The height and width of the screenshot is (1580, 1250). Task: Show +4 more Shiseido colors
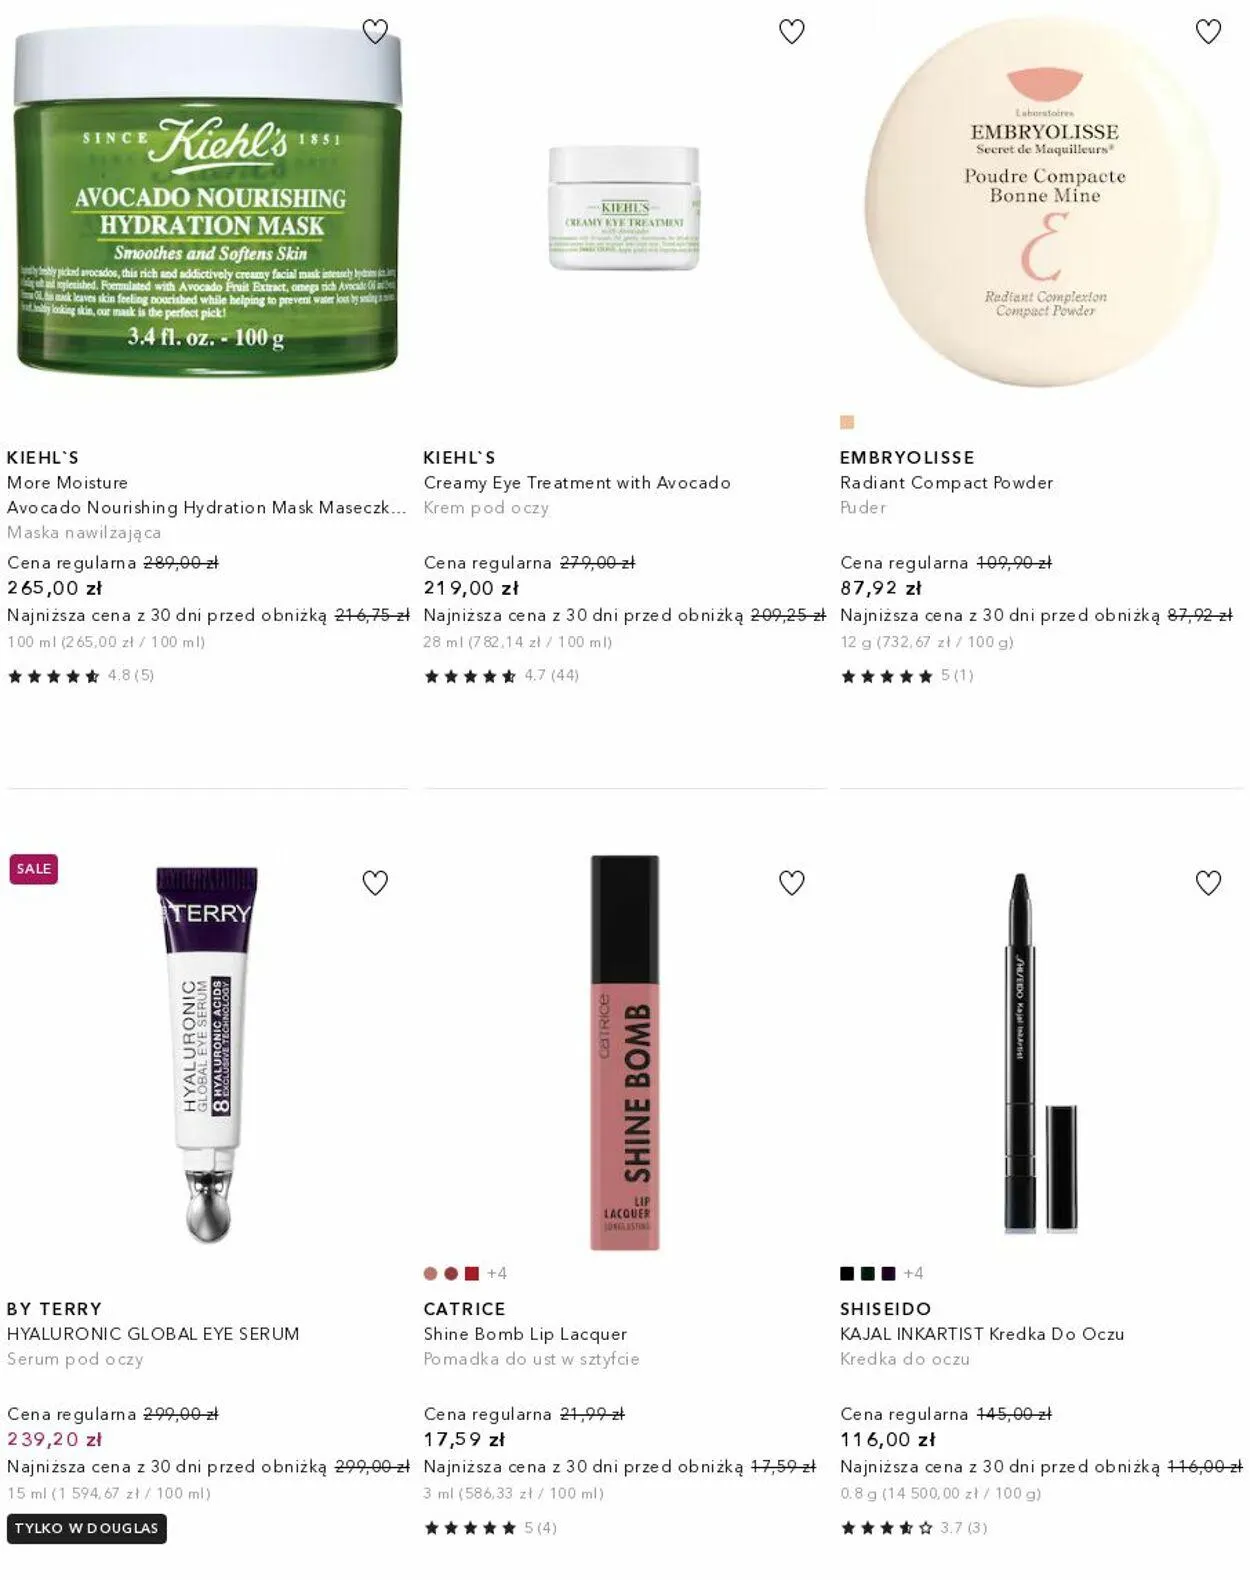913,1274
